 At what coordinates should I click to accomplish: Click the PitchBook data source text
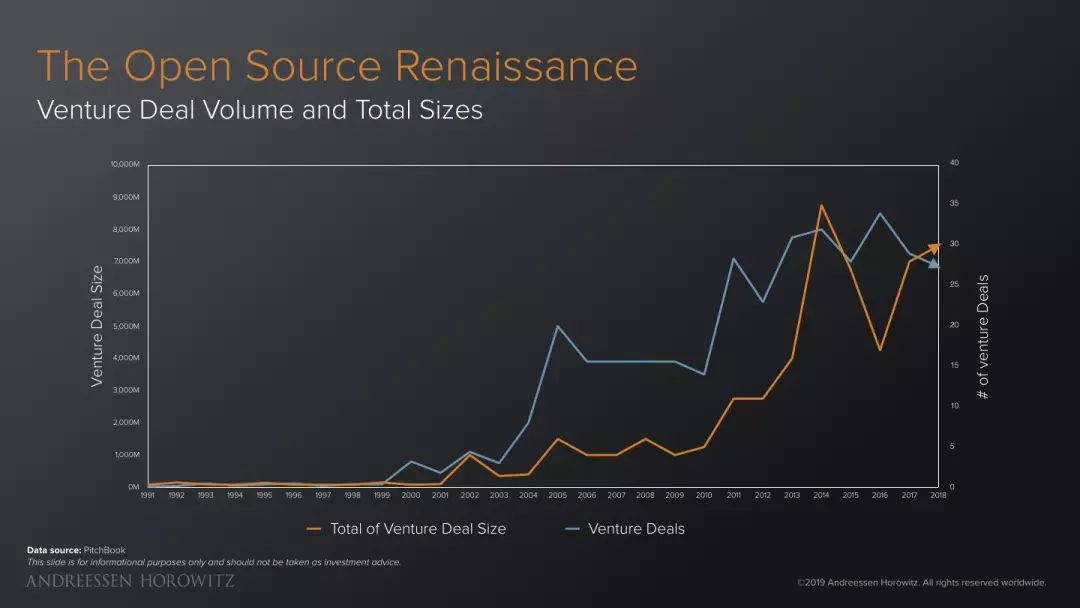pyautogui.click(x=105, y=550)
